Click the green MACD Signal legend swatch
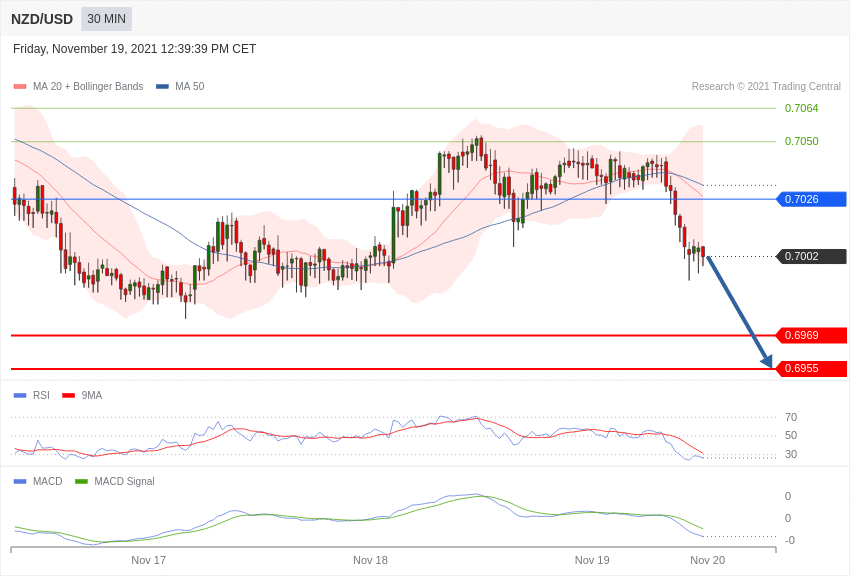850x576 pixels. pyautogui.click(x=81, y=481)
